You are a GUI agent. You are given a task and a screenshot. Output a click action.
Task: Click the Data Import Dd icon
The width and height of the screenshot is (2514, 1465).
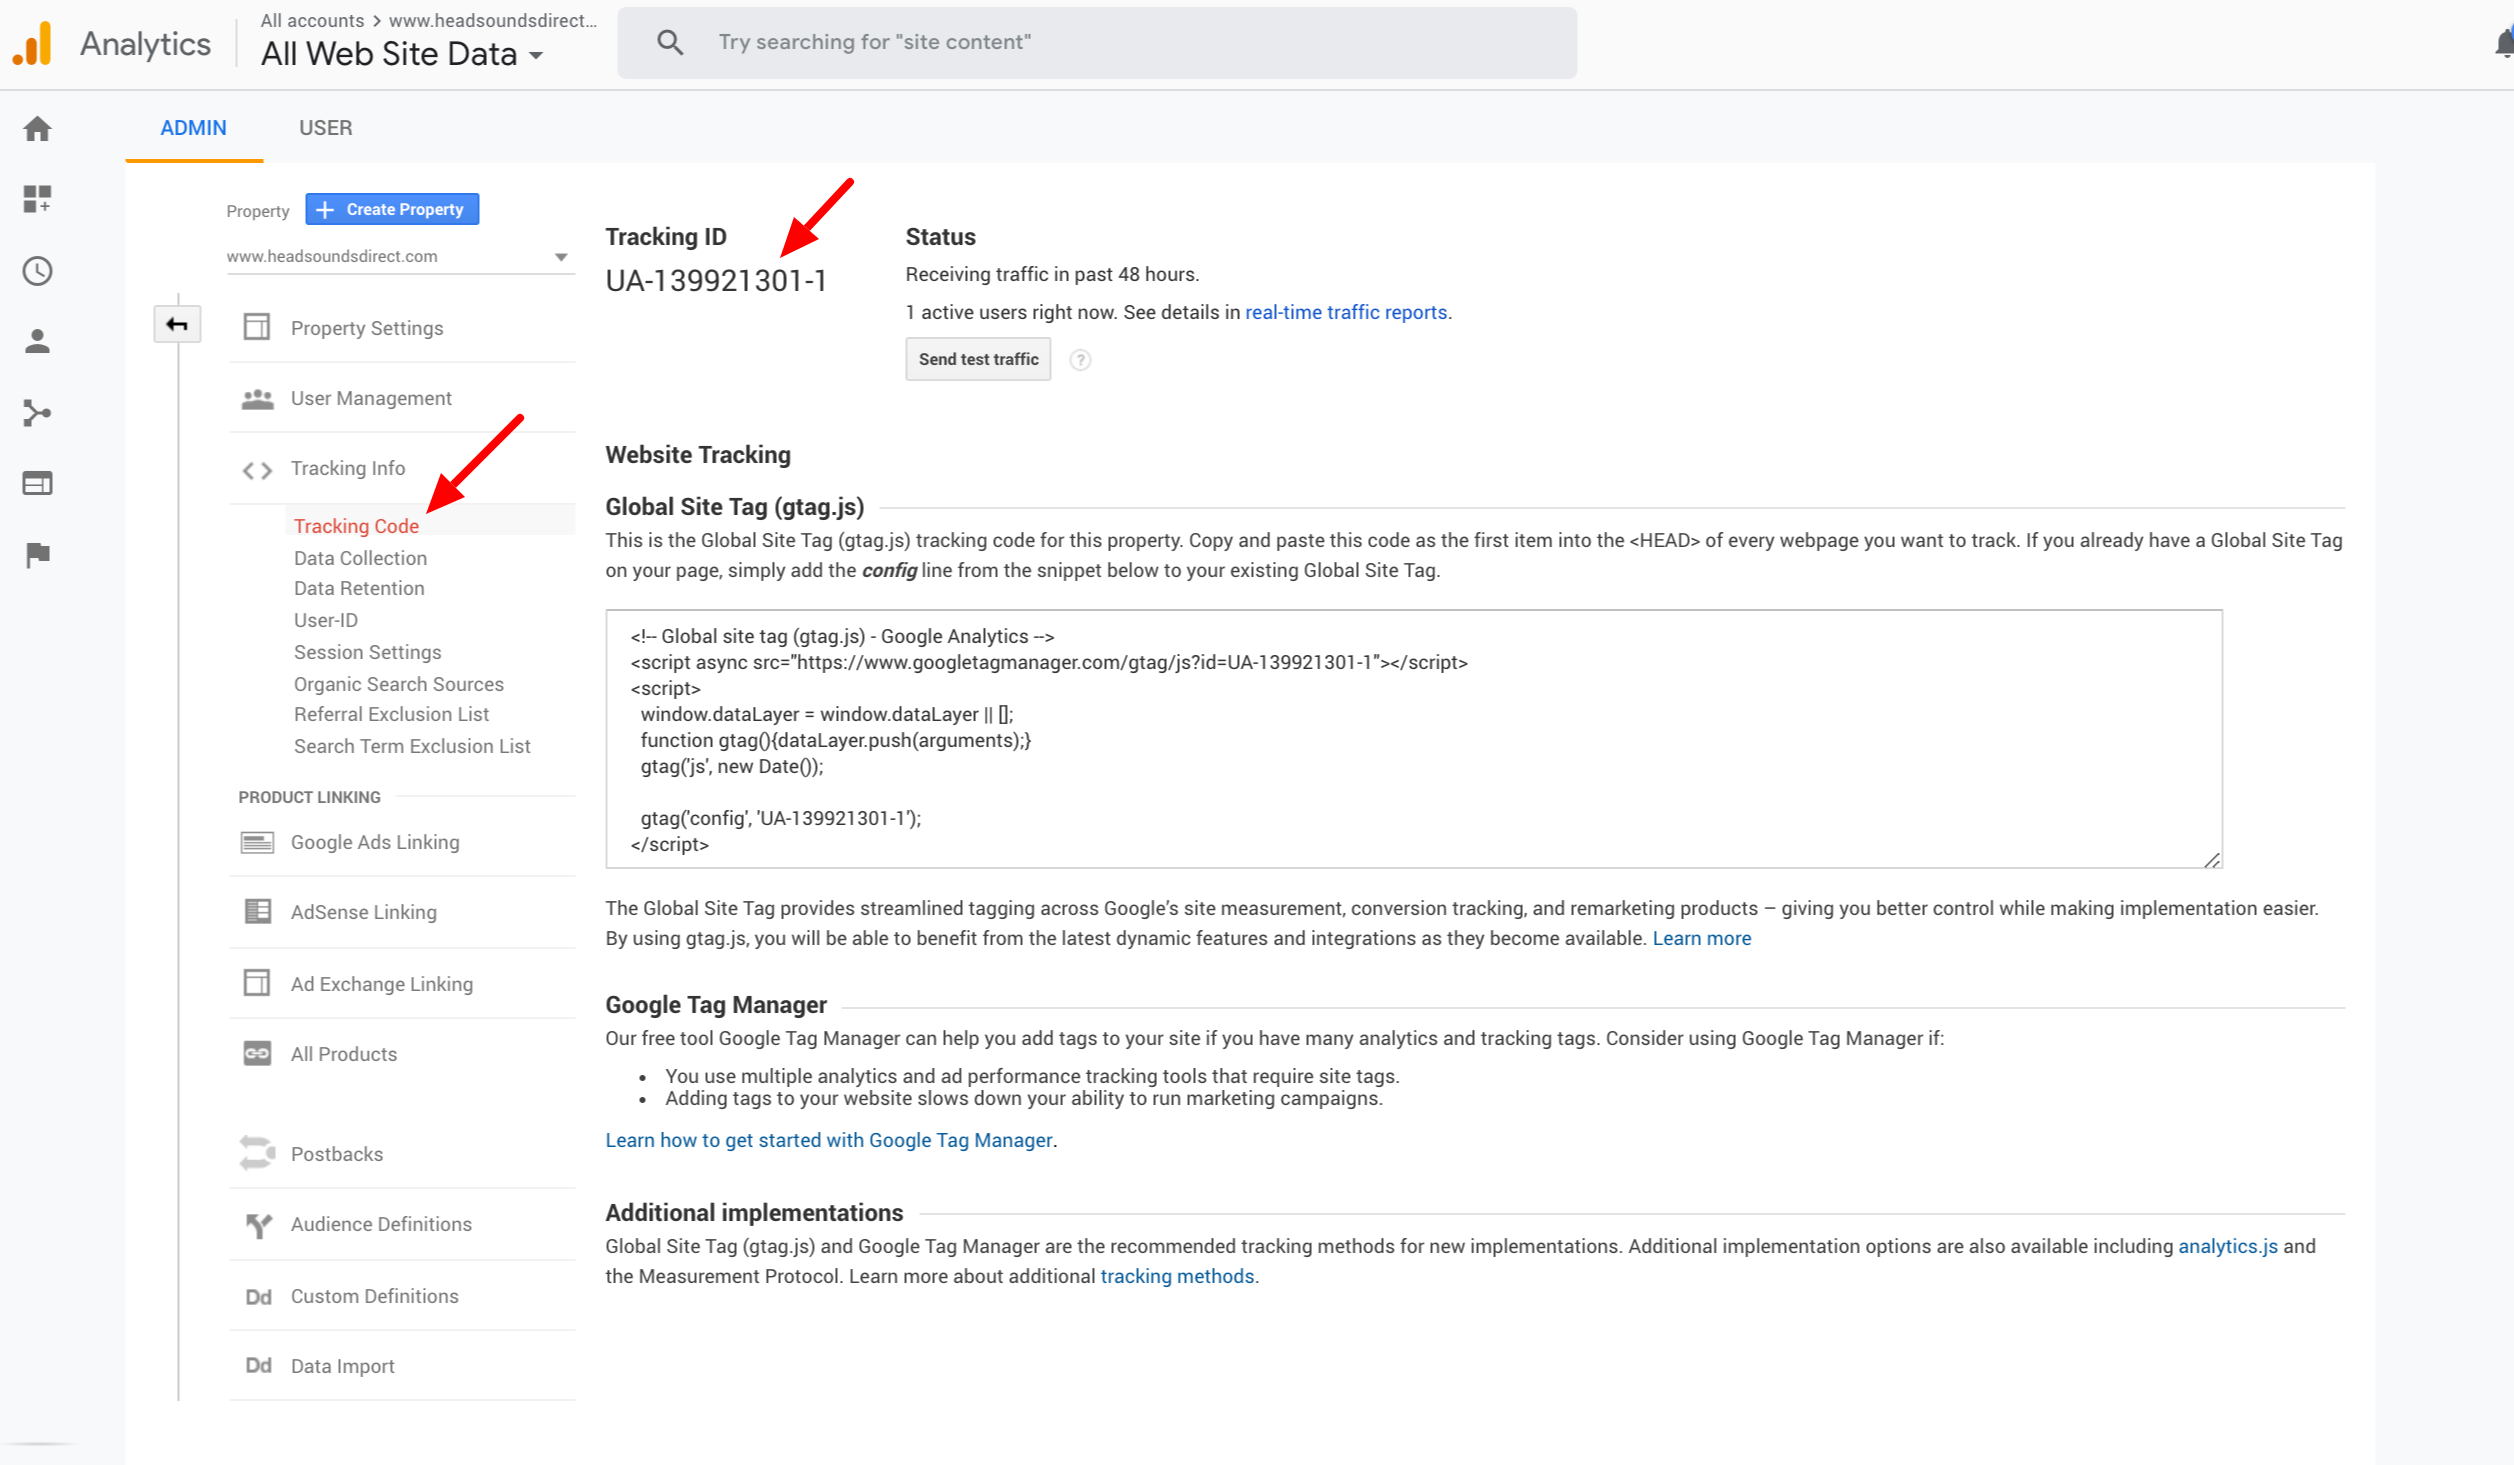258,1366
